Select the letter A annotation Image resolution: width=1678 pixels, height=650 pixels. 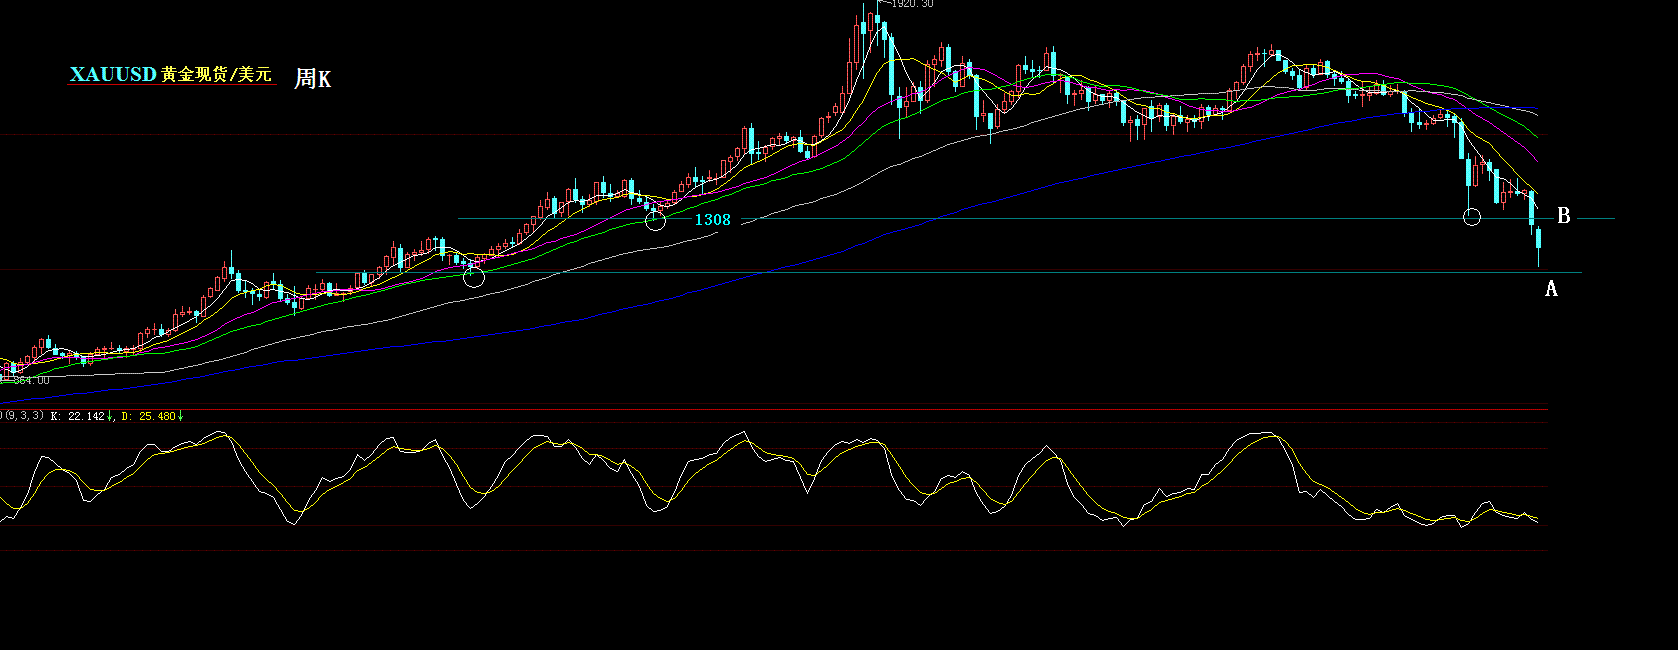(1551, 289)
